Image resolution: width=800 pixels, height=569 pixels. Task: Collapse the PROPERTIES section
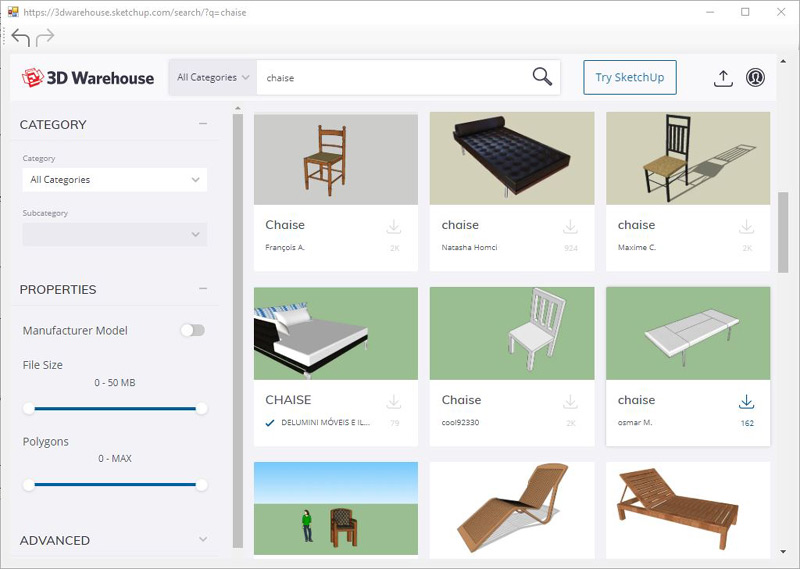[x=203, y=289]
